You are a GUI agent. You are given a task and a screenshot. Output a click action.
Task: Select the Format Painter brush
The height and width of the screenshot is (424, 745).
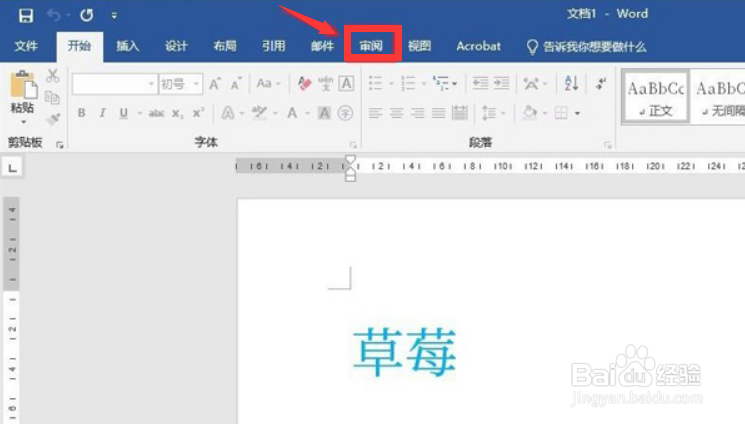point(53,118)
